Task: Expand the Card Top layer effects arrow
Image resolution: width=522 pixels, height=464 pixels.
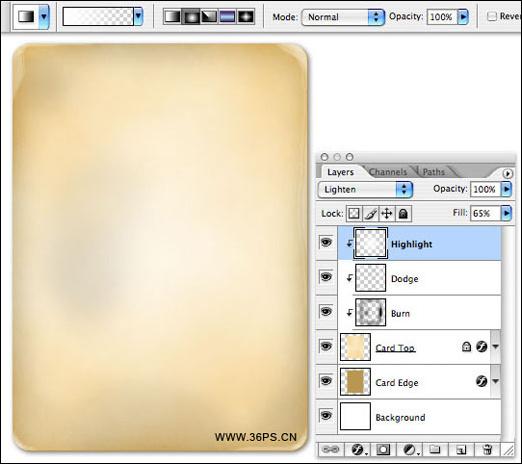Action: click(x=496, y=347)
